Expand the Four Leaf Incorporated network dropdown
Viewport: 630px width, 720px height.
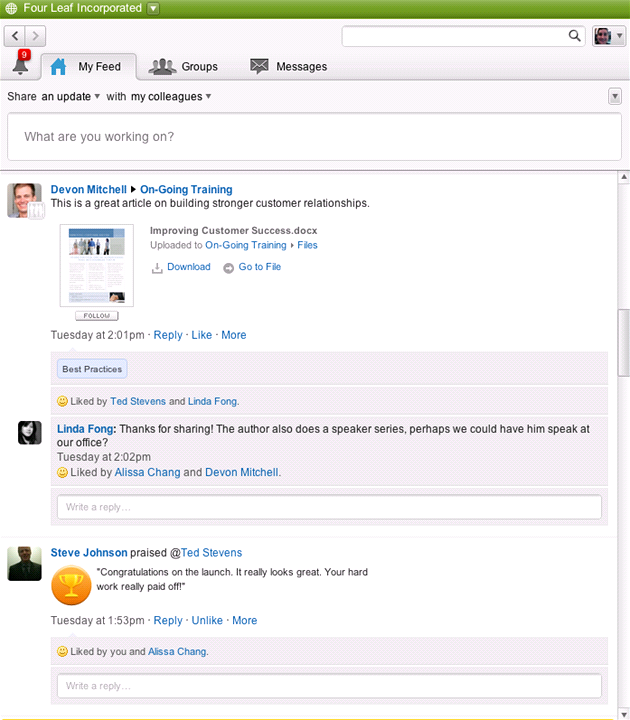tap(153, 8)
